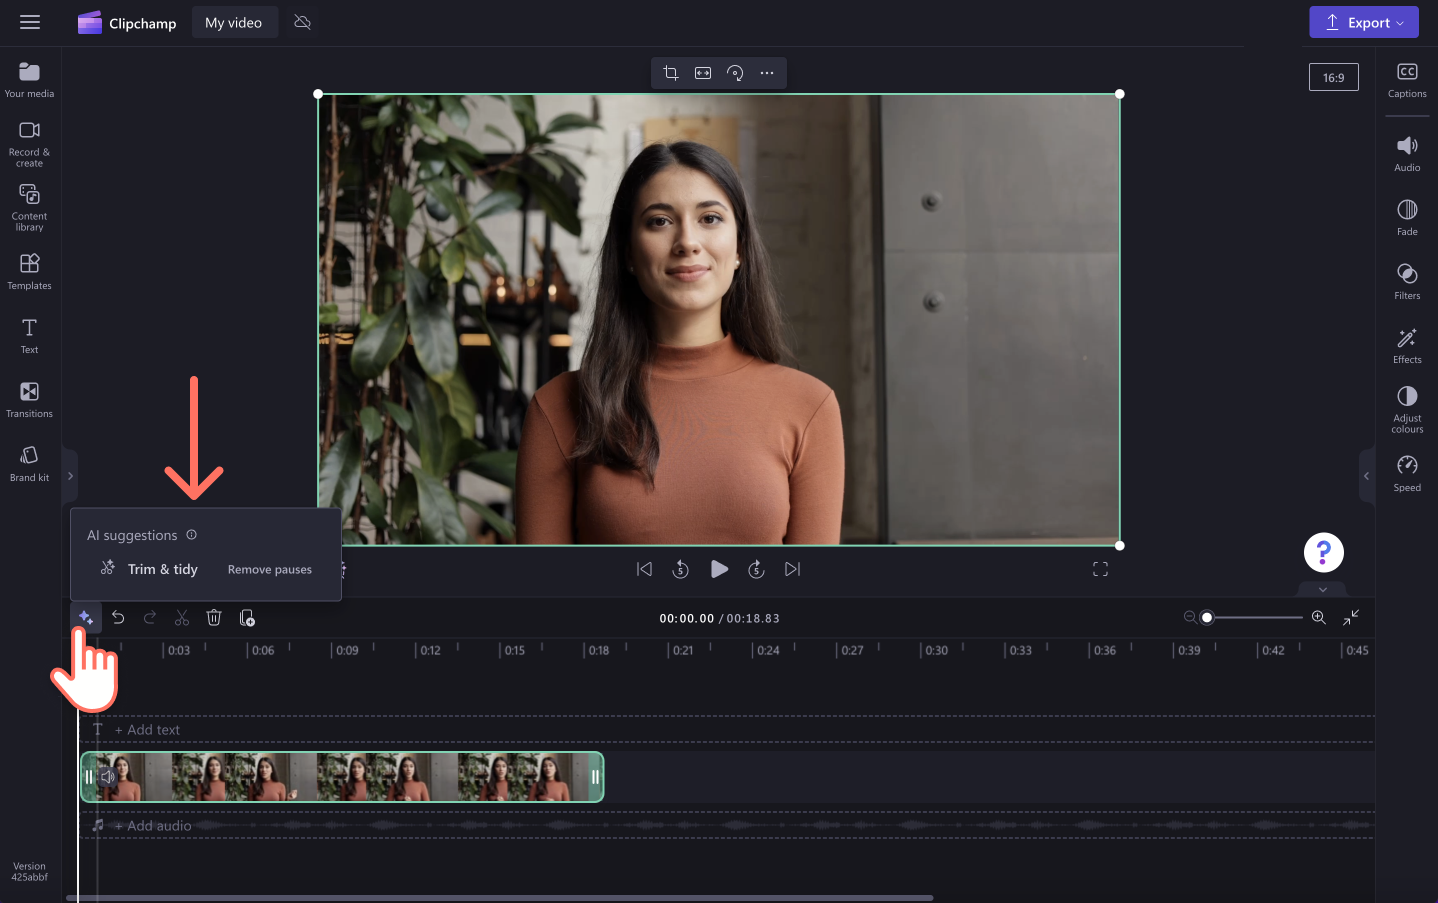
Task: Zoom out the timeline
Action: click(x=1189, y=617)
